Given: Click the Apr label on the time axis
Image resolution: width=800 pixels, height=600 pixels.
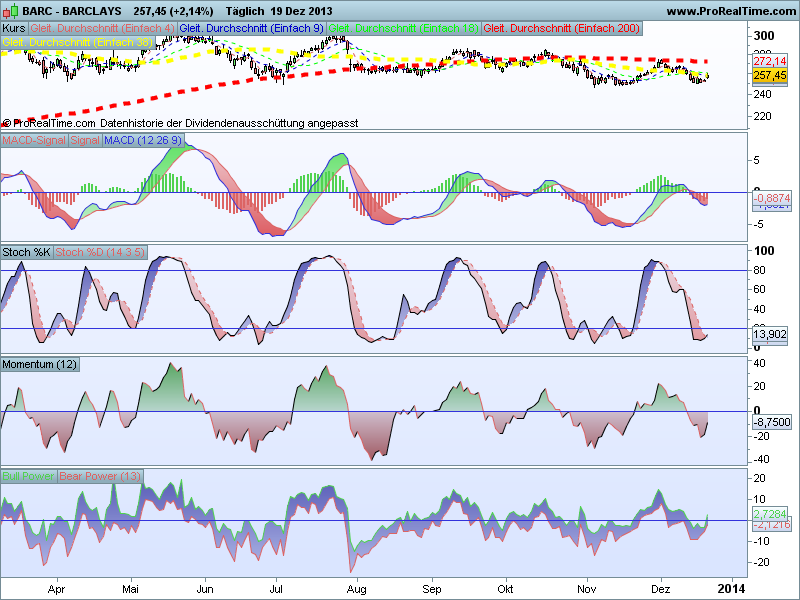Looking at the screenshot, I should coord(56,589).
